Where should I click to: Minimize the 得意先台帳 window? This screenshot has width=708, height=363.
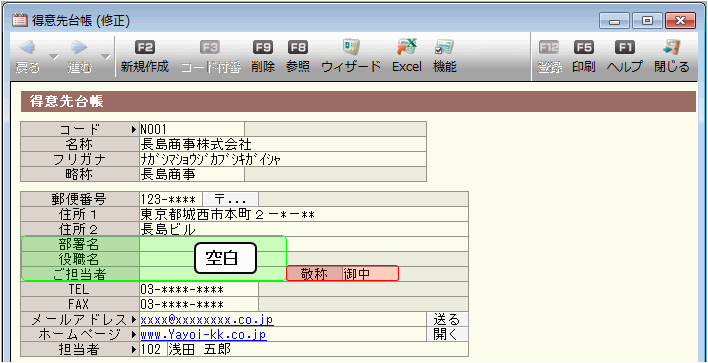click(x=615, y=20)
